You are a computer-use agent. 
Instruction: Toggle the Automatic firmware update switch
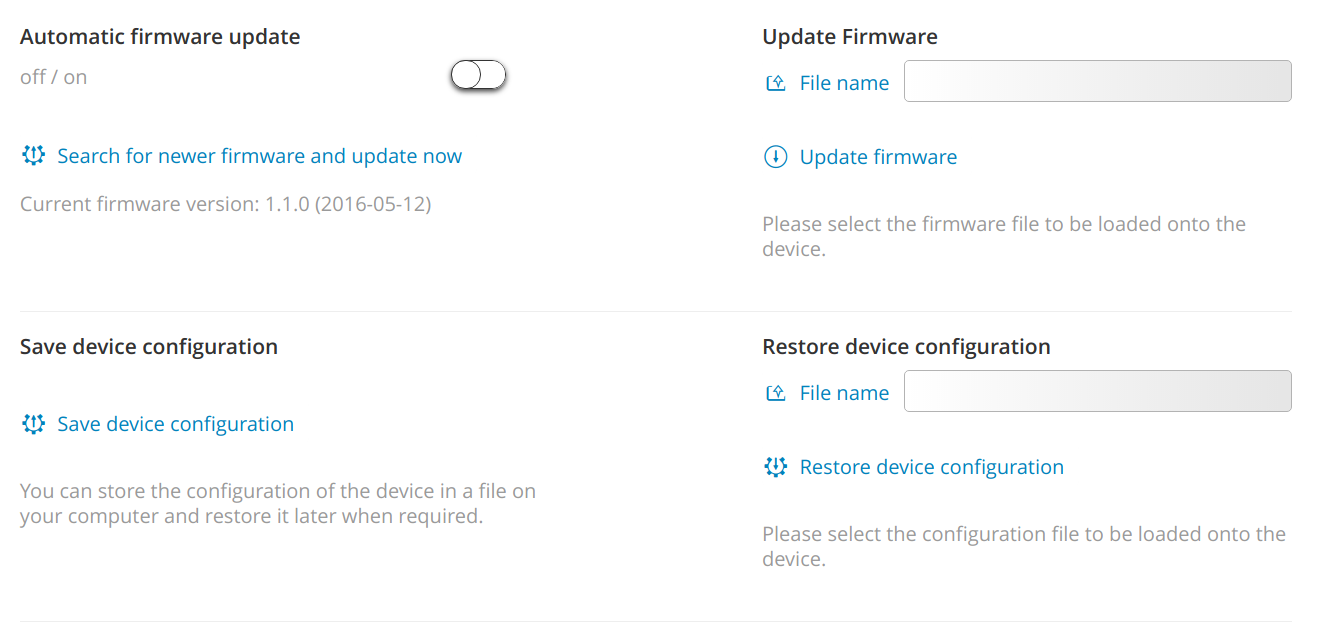pos(478,75)
